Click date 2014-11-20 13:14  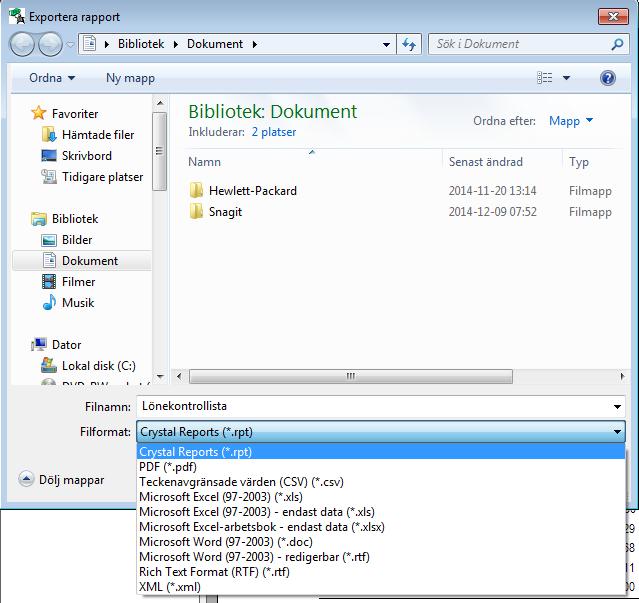click(x=492, y=191)
